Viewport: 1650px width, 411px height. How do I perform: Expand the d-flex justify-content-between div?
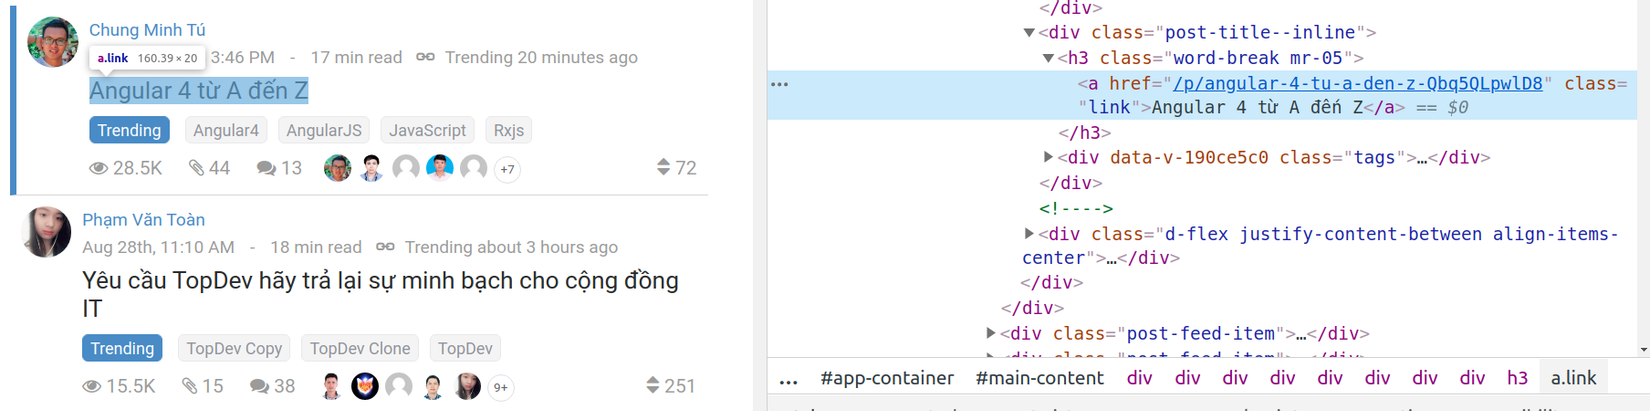point(1029,234)
